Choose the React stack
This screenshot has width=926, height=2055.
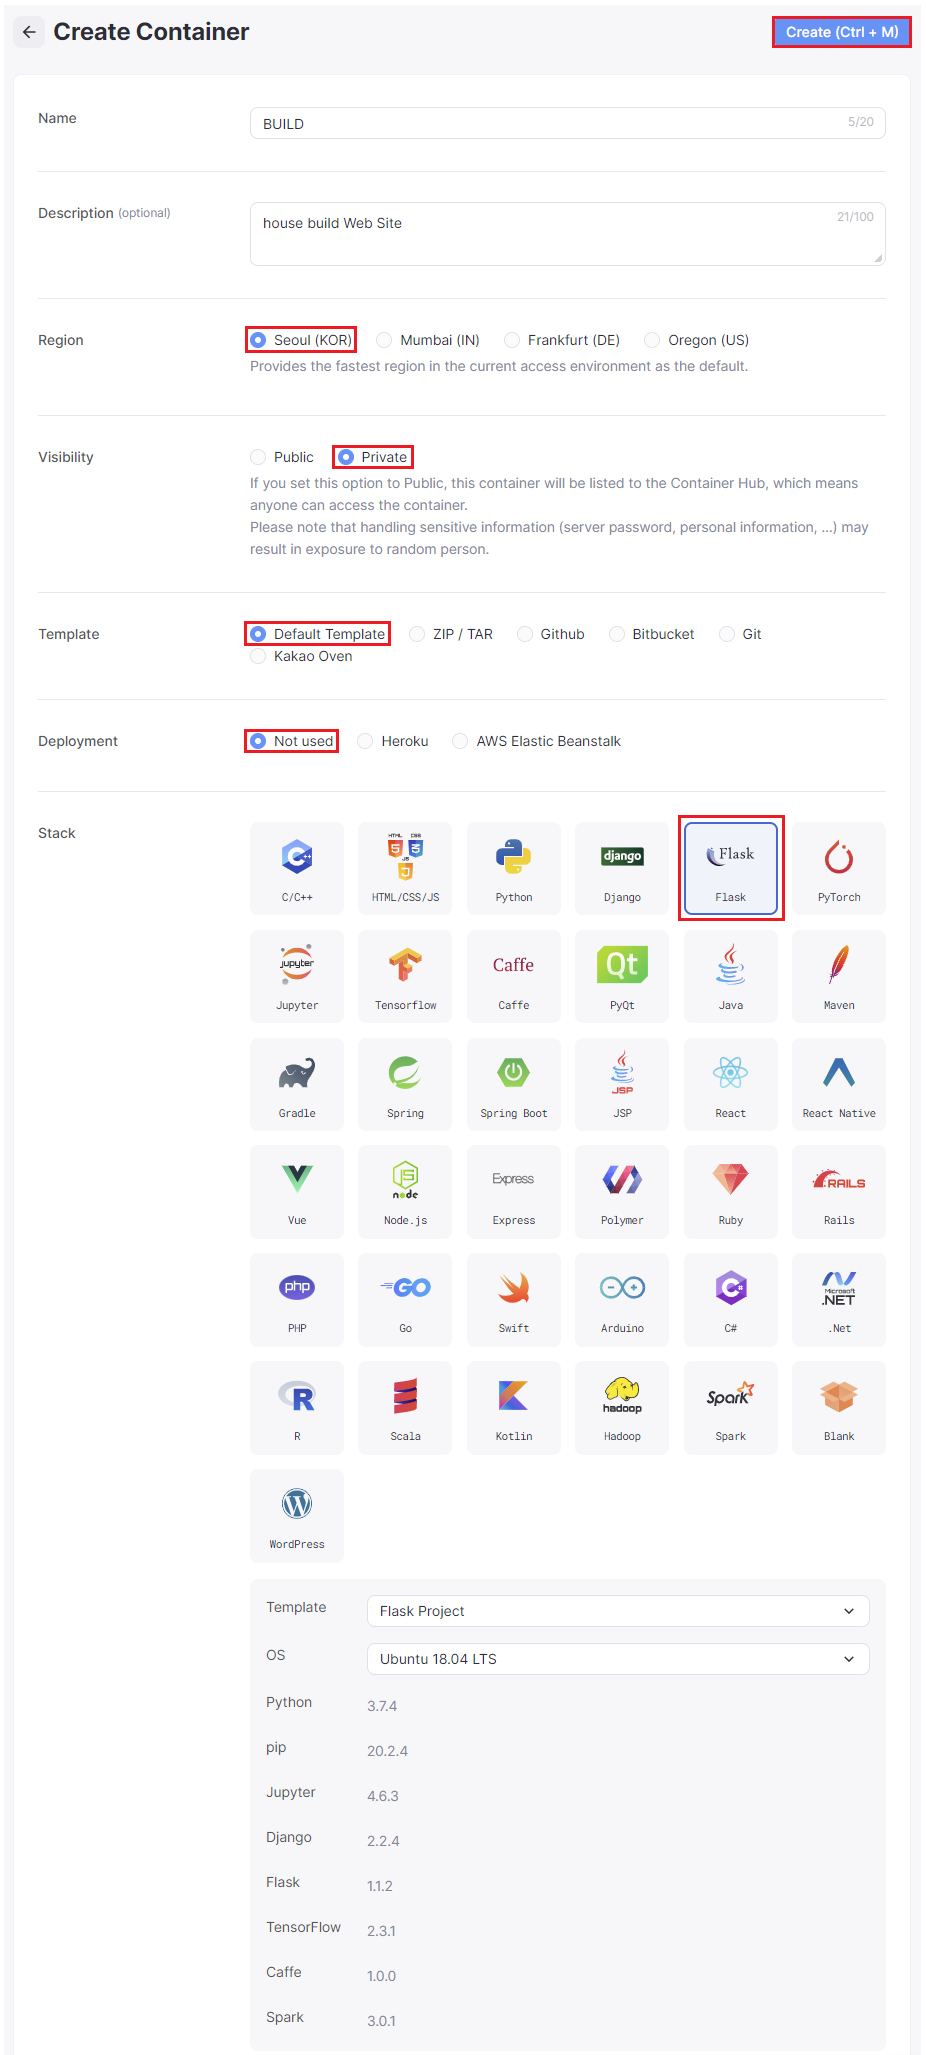point(731,1084)
